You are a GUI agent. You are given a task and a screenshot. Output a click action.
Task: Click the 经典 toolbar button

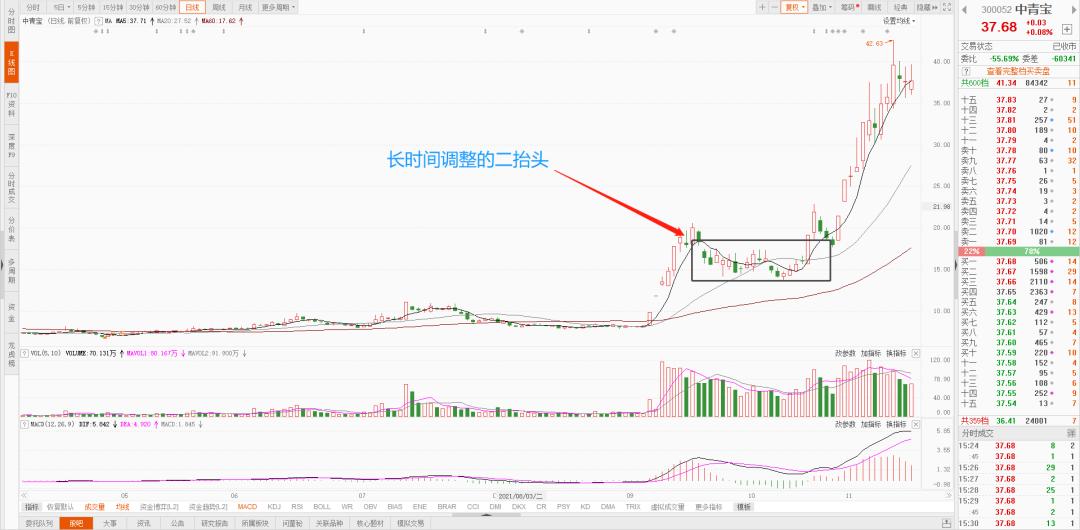pyautogui.click(x=901, y=7)
